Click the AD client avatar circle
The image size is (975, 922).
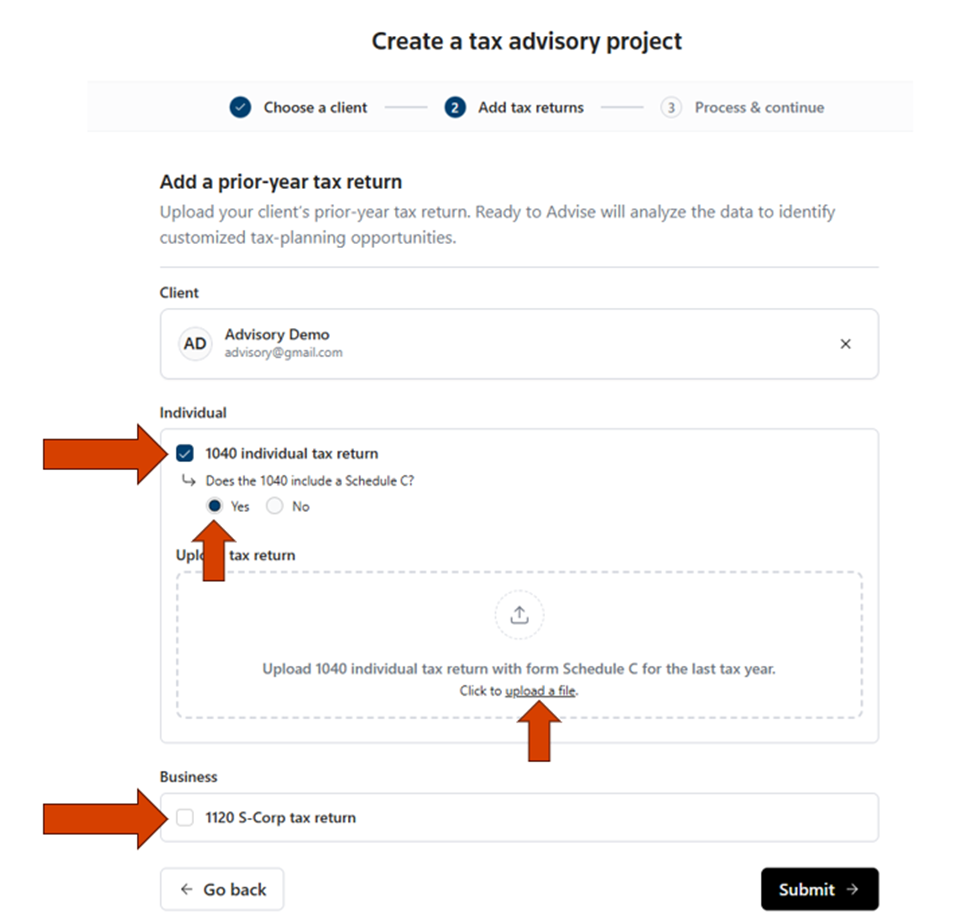pyautogui.click(x=195, y=344)
